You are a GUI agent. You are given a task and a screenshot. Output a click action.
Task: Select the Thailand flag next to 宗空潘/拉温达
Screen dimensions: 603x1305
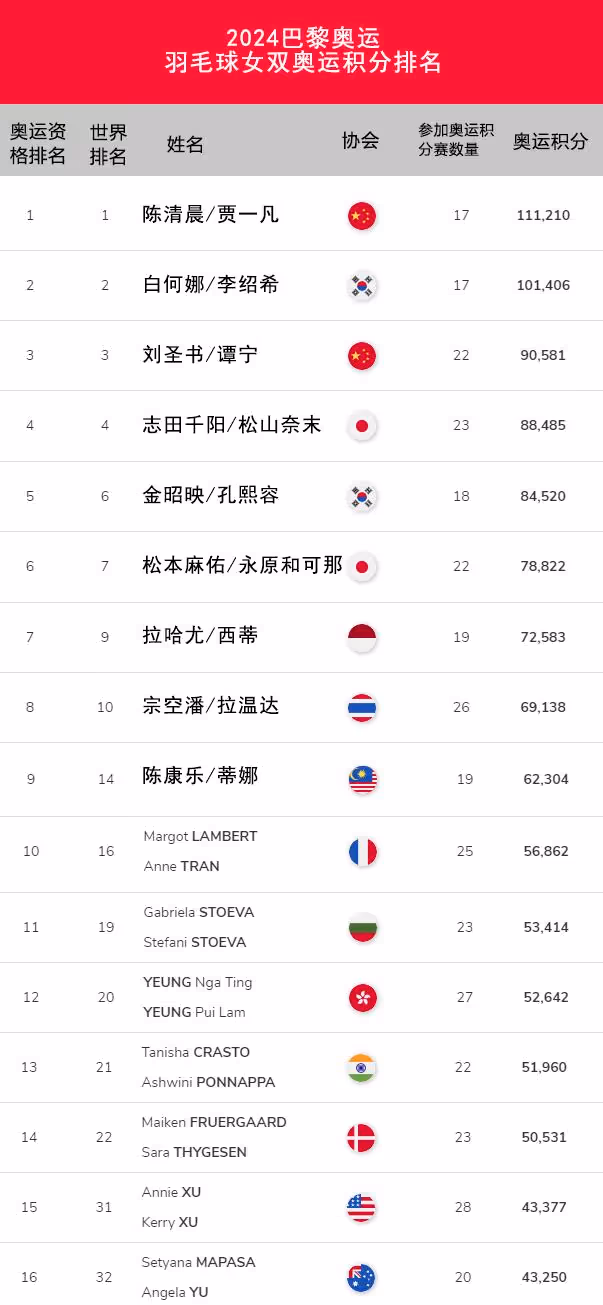click(361, 707)
